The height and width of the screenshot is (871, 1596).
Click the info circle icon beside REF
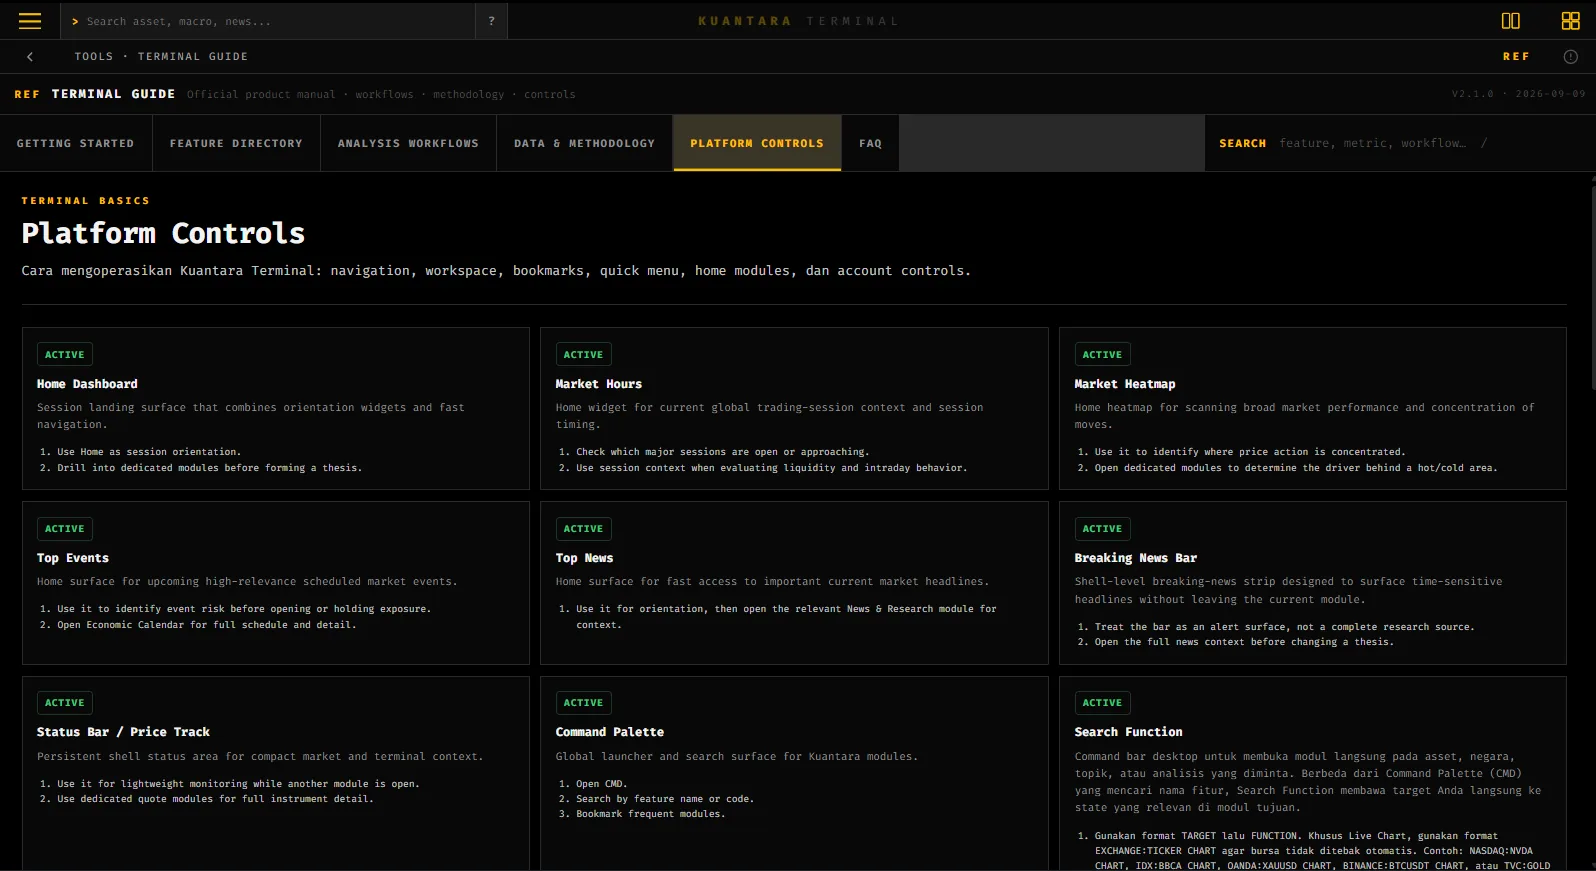tap(1570, 57)
